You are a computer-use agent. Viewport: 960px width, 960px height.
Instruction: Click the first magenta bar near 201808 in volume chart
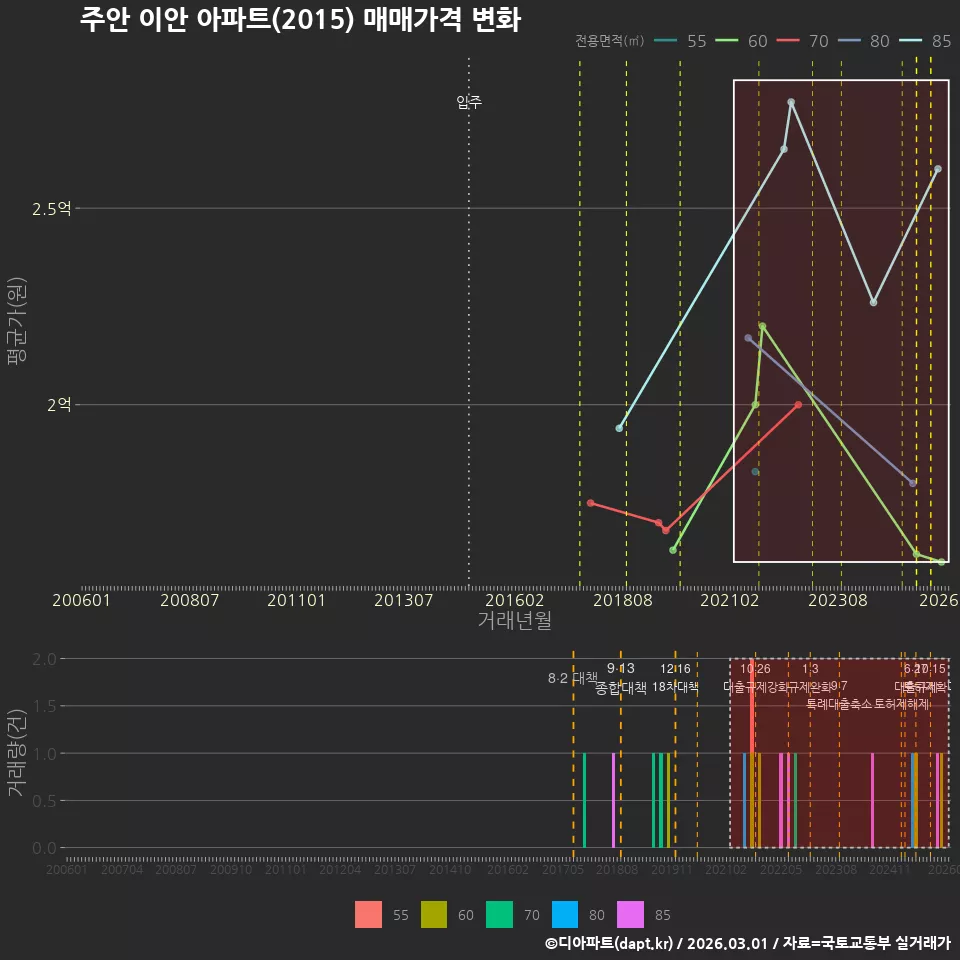click(x=613, y=800)
